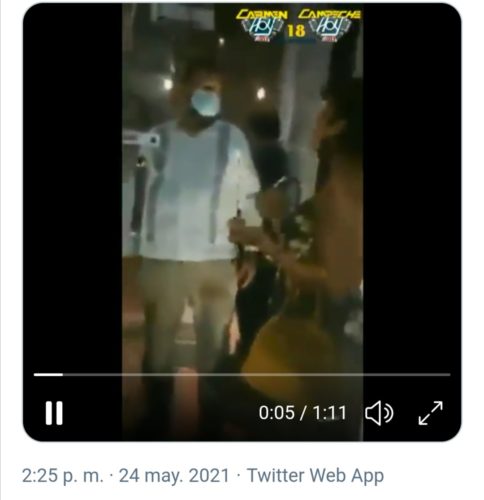Click the Campeche Hoy watermark logo
This screenshot has height=500, width=484.
coord(329,25)
